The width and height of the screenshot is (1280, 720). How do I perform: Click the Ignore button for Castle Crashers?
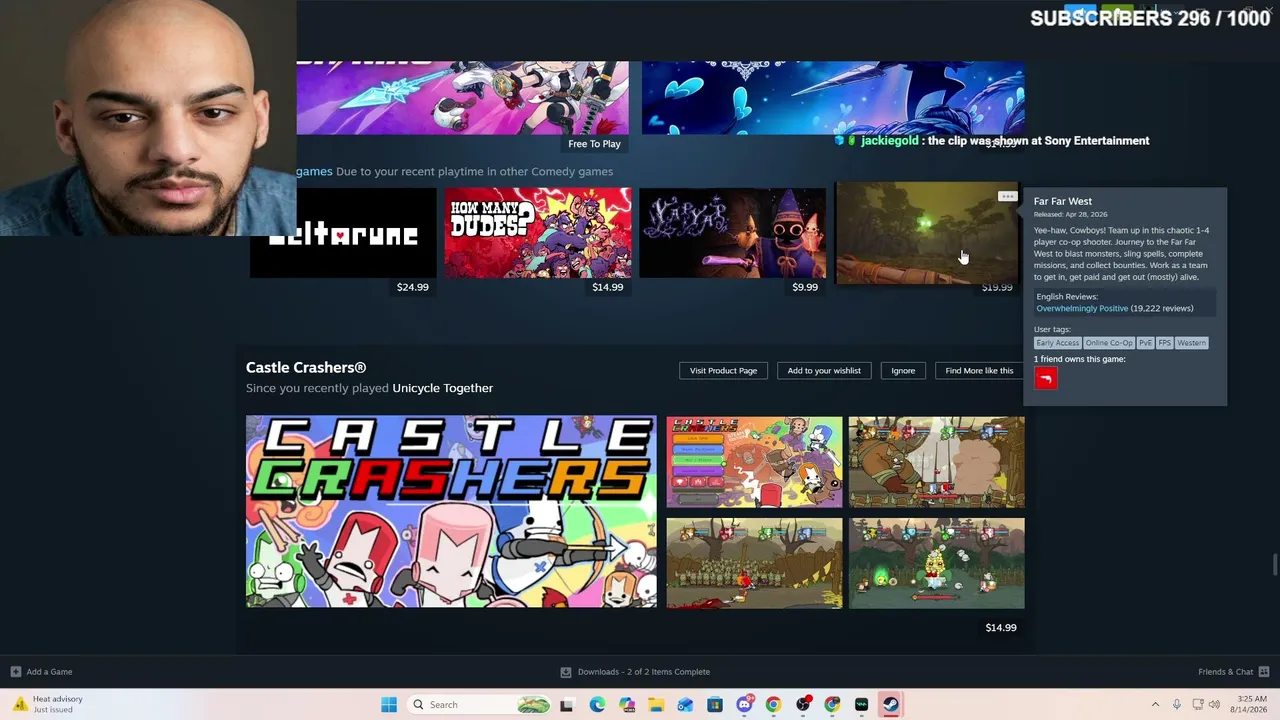coord(903,371)
